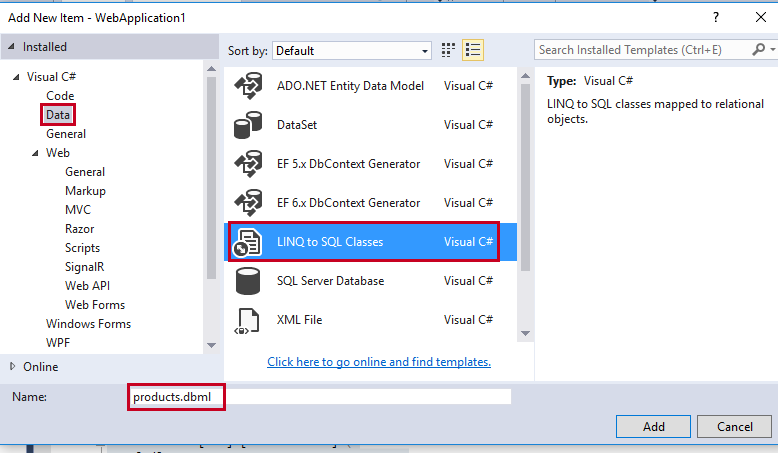The width and height of the screenshot is (778, 453).
Task: Click the DataSet template icon
Action: point(248,125)
